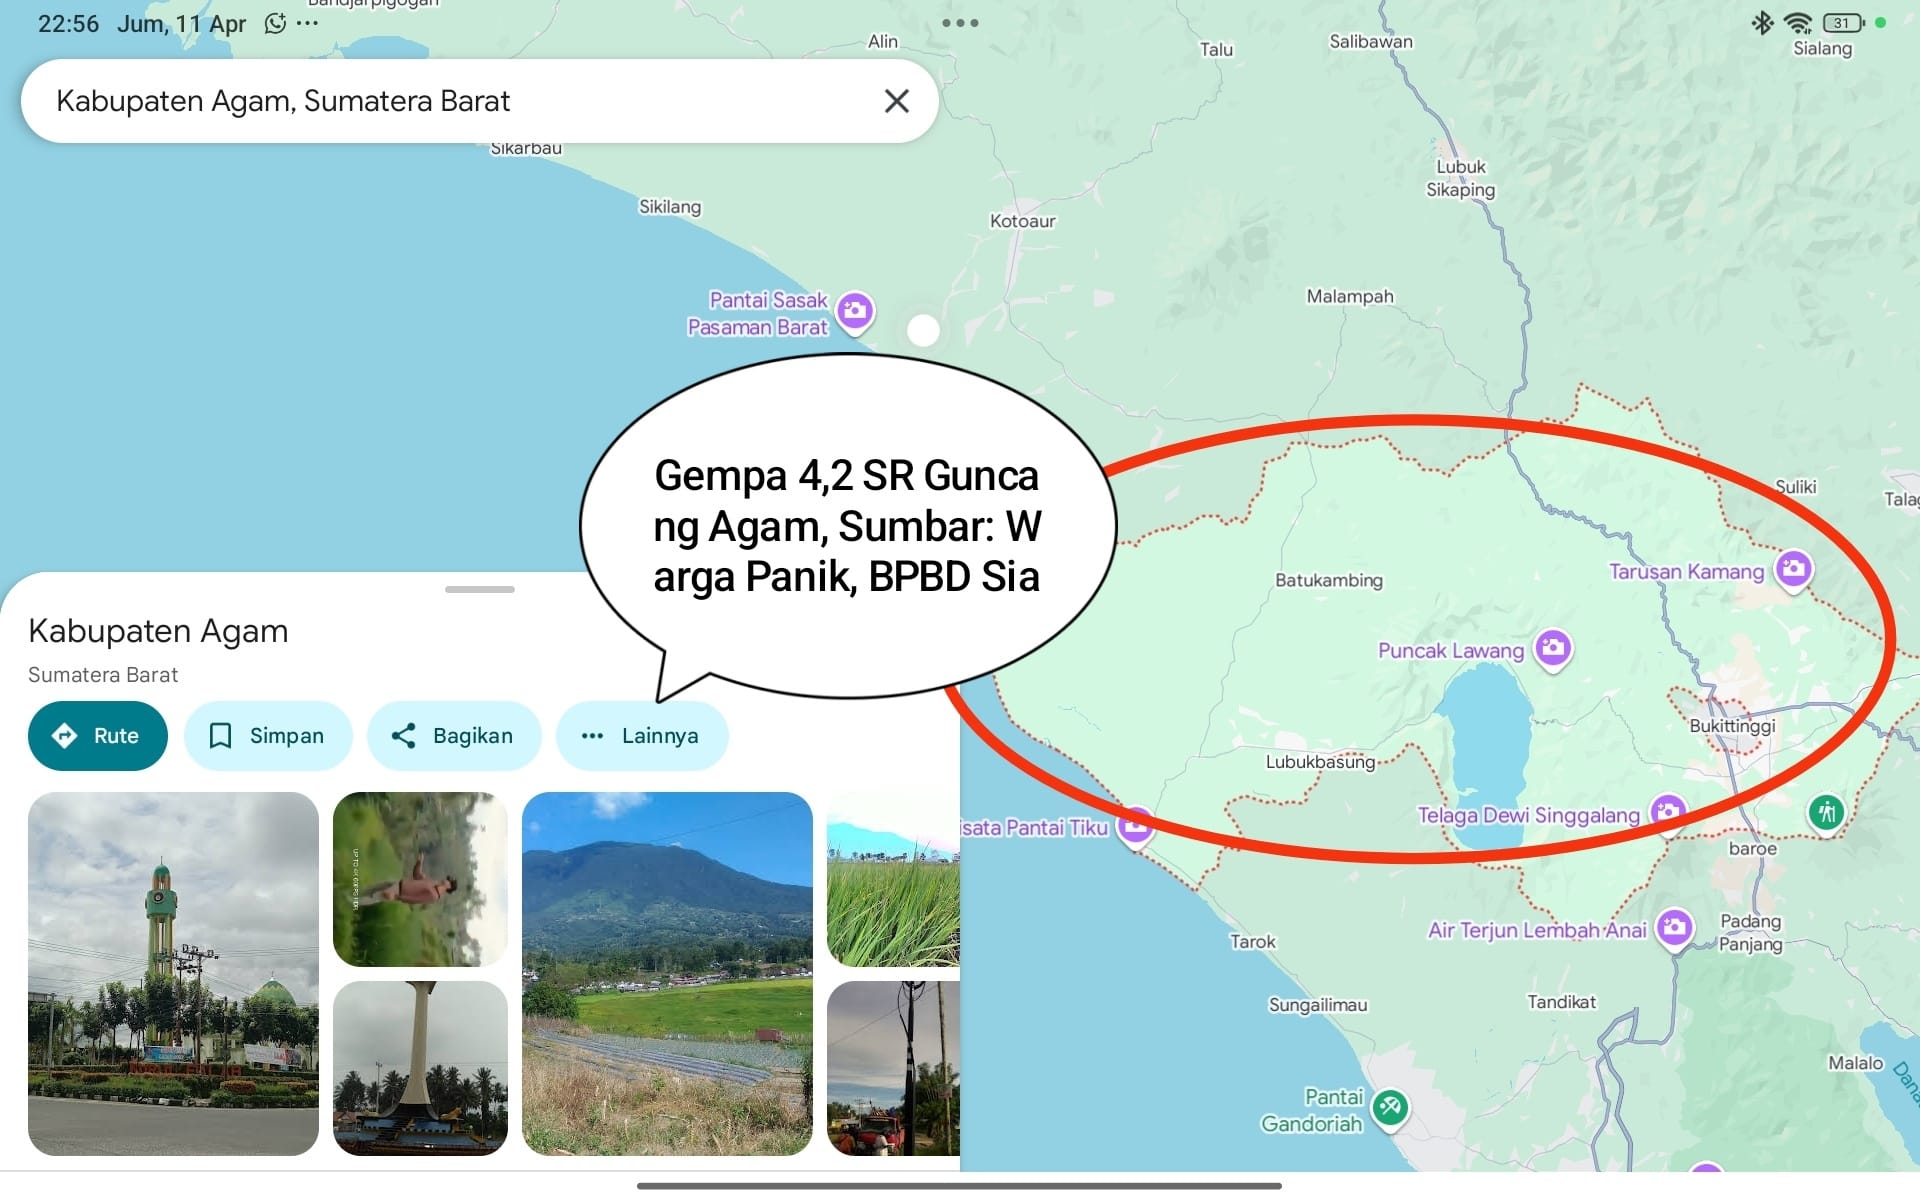Tap the Lubukbasung map label

[x=1320, y=762]
